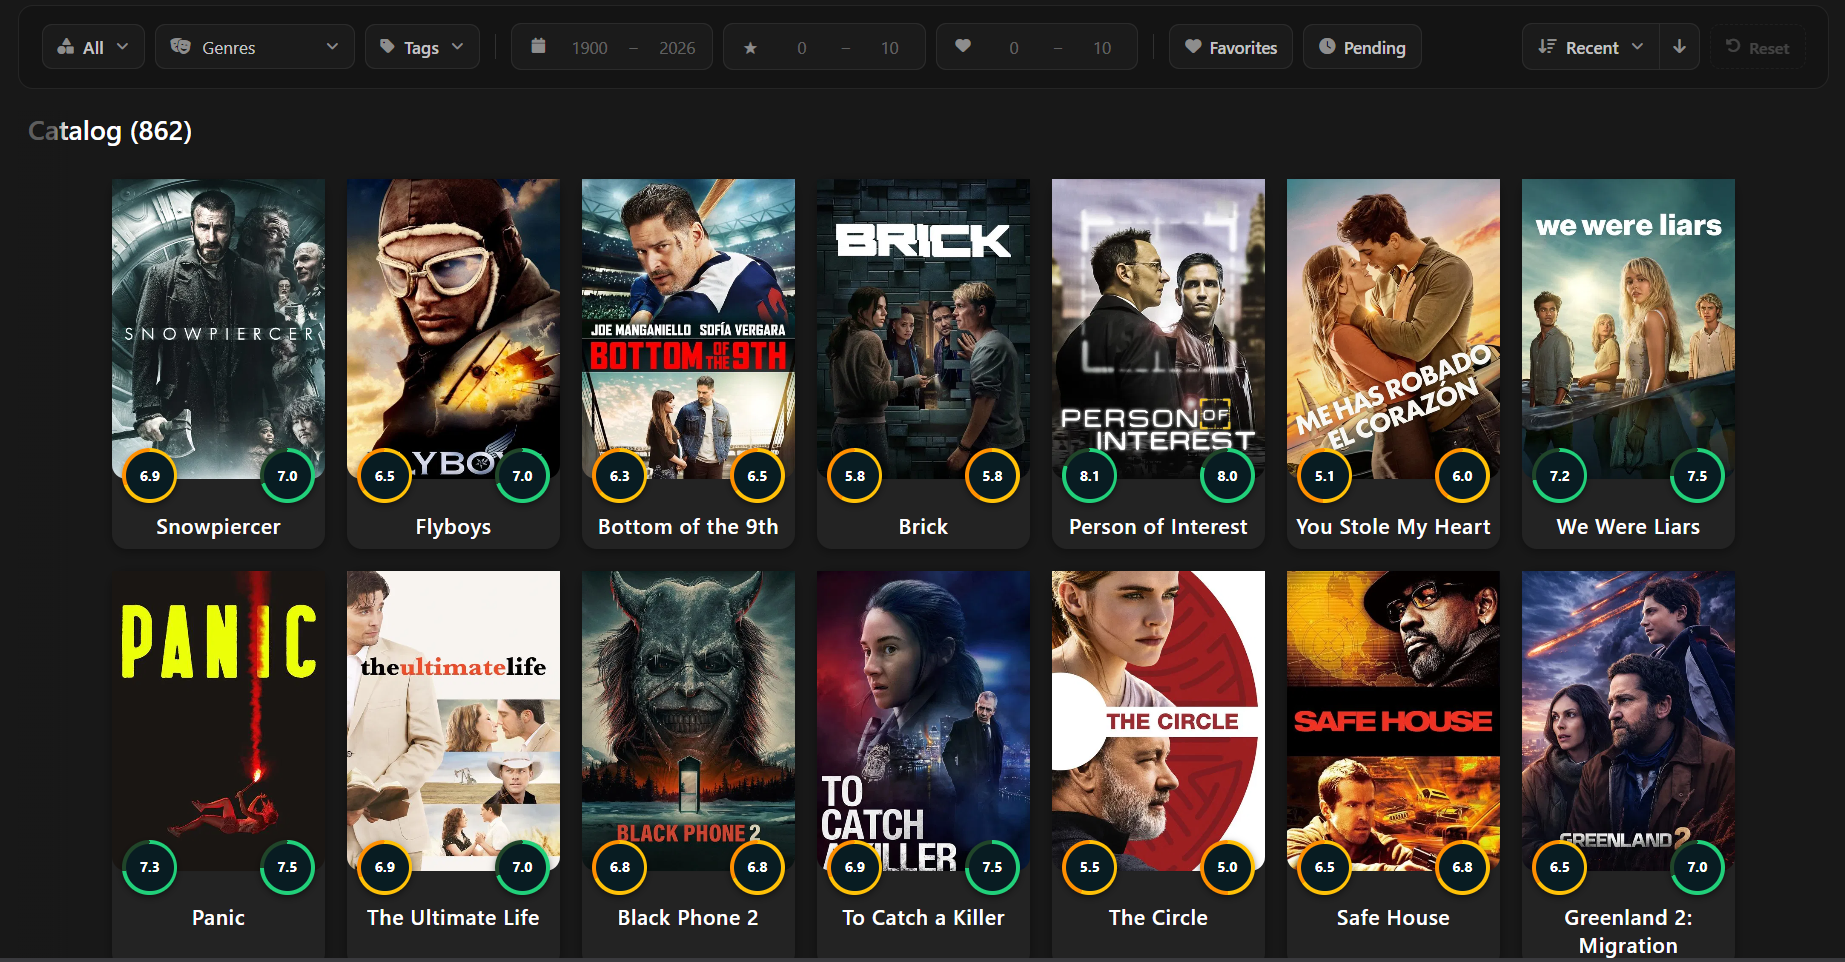
Task: Click Greenland 2's 7.0 rating badge
Action: (1697, 867)
